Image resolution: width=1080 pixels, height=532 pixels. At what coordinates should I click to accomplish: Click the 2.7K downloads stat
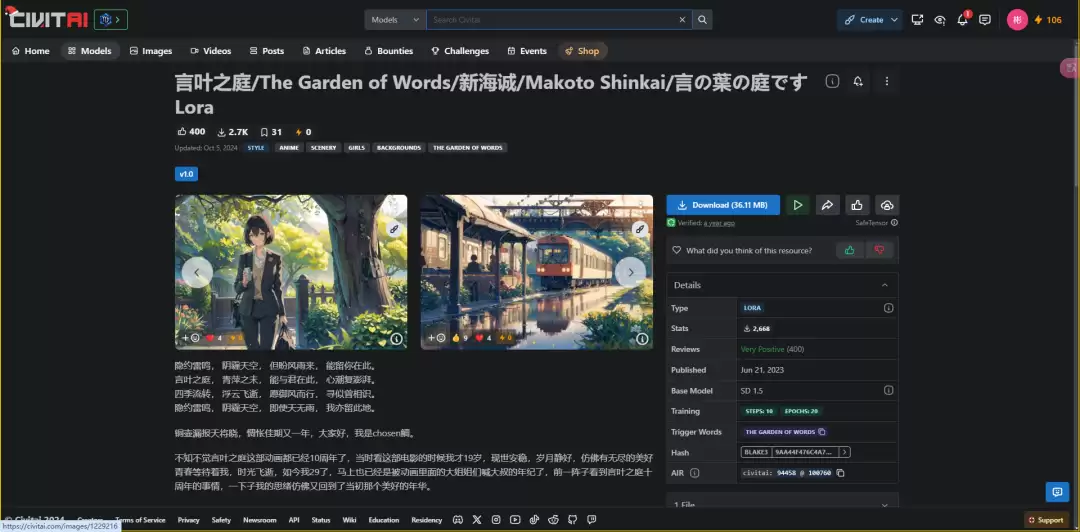pyautogui.click(x=232, y=132)
